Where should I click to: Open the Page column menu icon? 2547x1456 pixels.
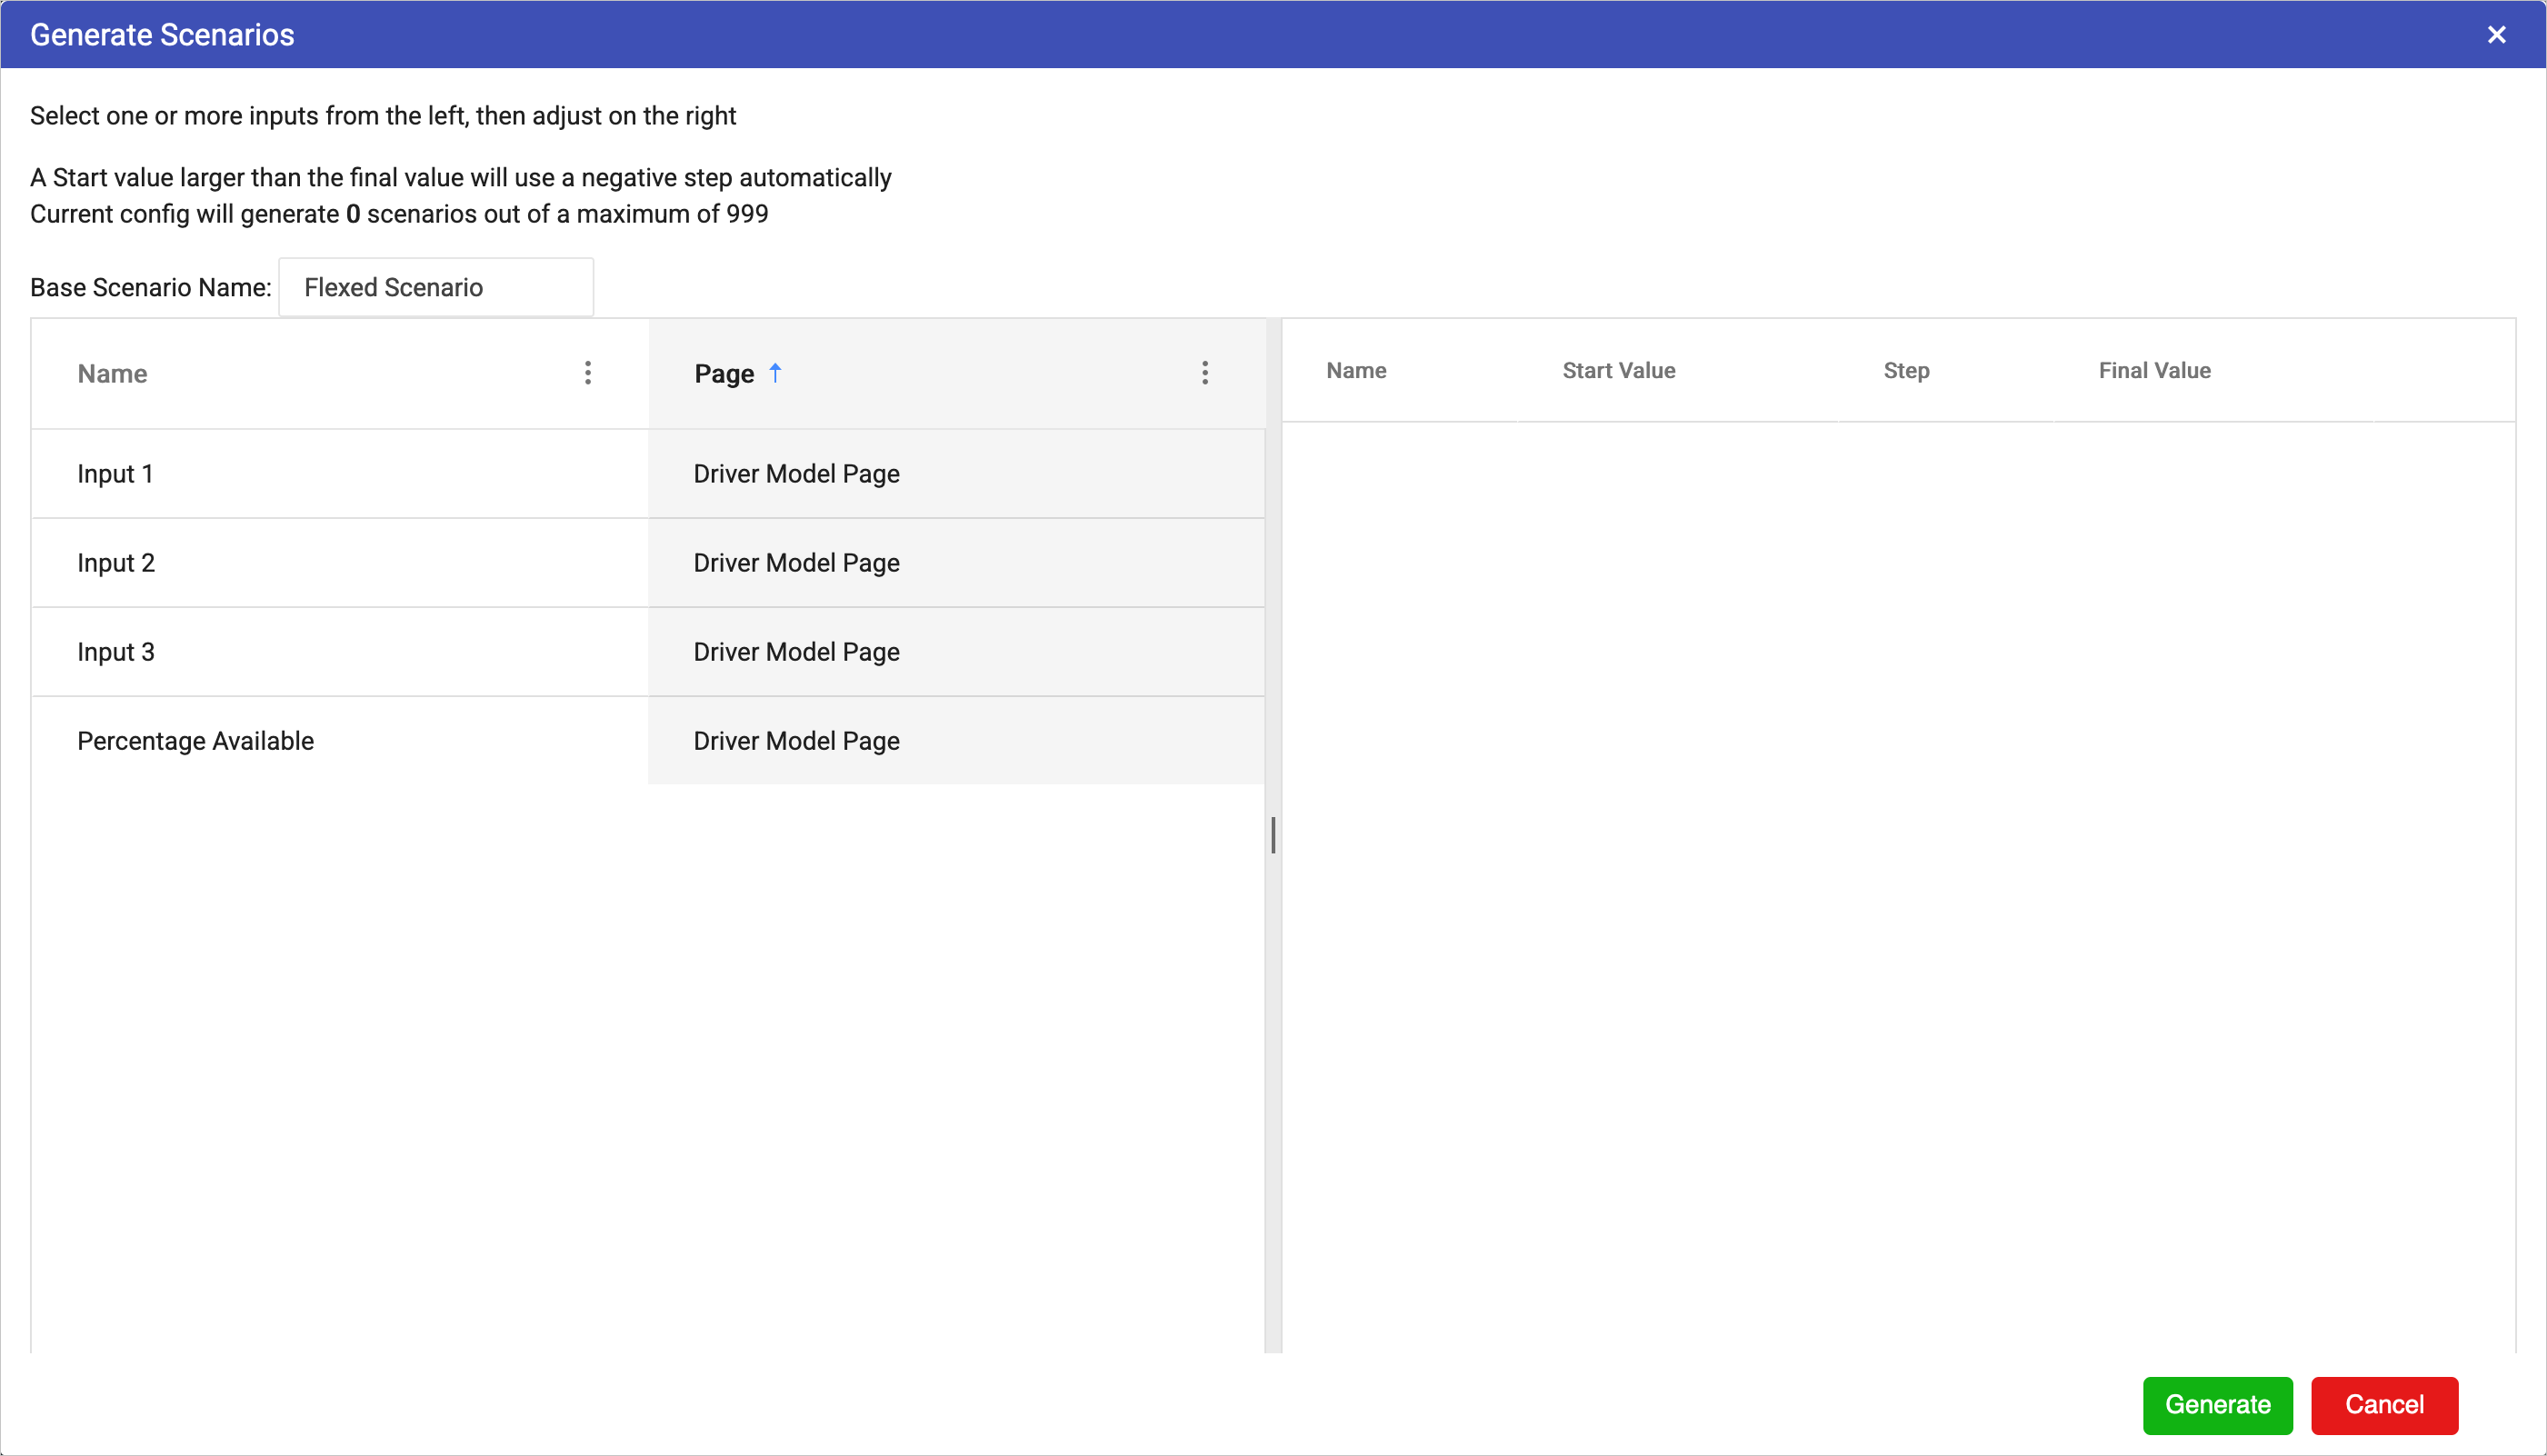pyautogui.click(x=1205, y=373)
